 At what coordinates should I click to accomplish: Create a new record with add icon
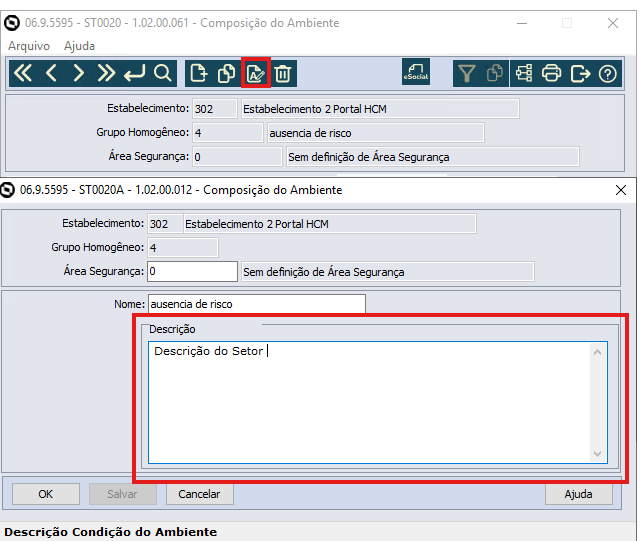click(199, 73)
